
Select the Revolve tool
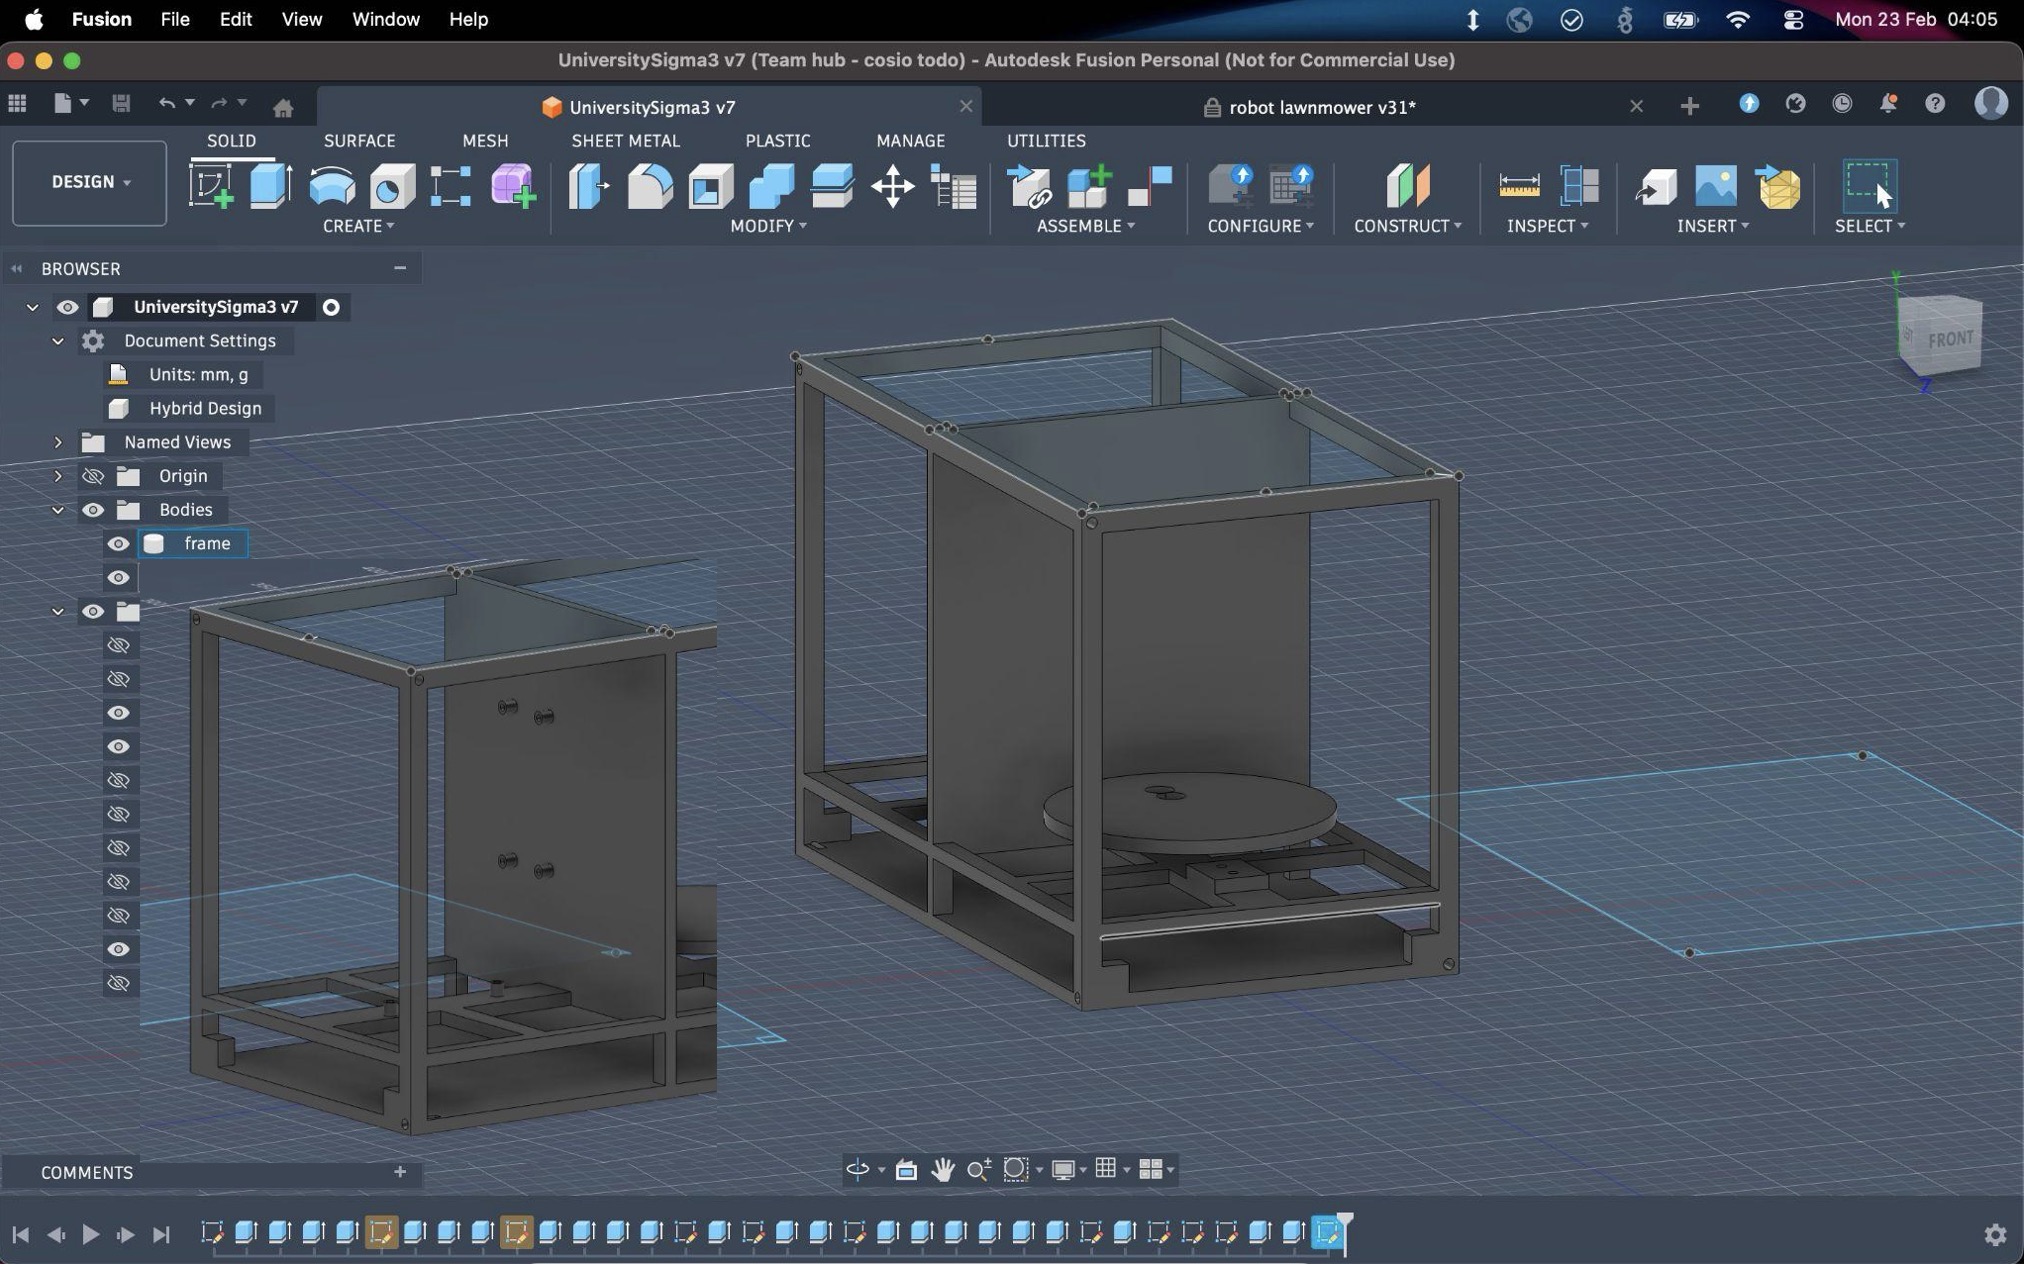pos(331,186)
